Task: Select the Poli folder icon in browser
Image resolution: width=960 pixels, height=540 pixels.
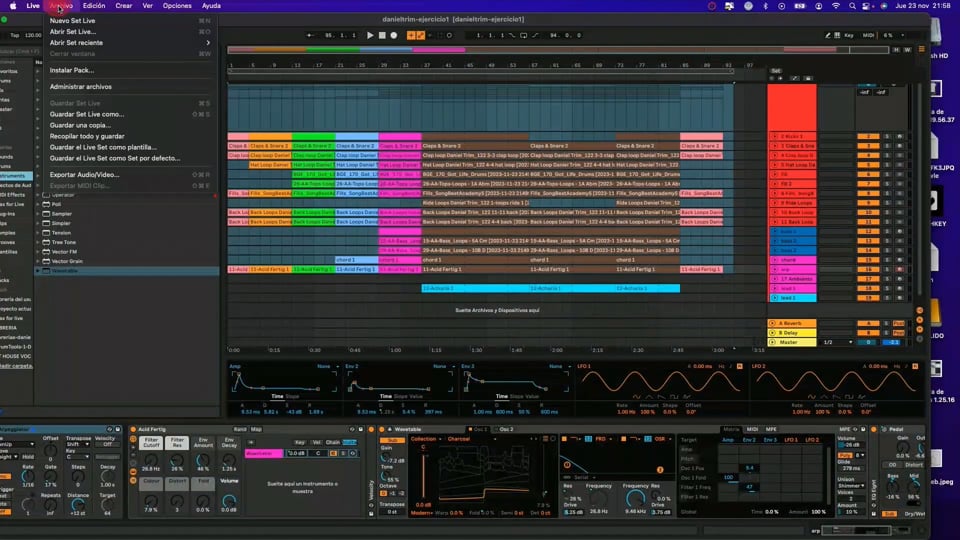Action: click(x=46, y=204)
